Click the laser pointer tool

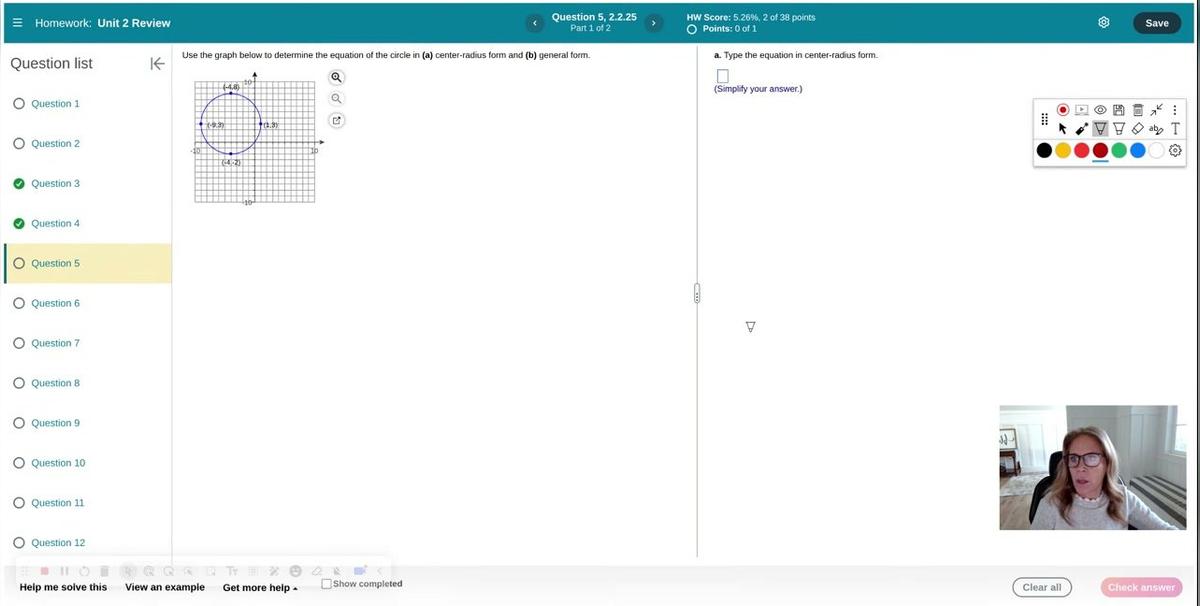(x=1082, y=128)
